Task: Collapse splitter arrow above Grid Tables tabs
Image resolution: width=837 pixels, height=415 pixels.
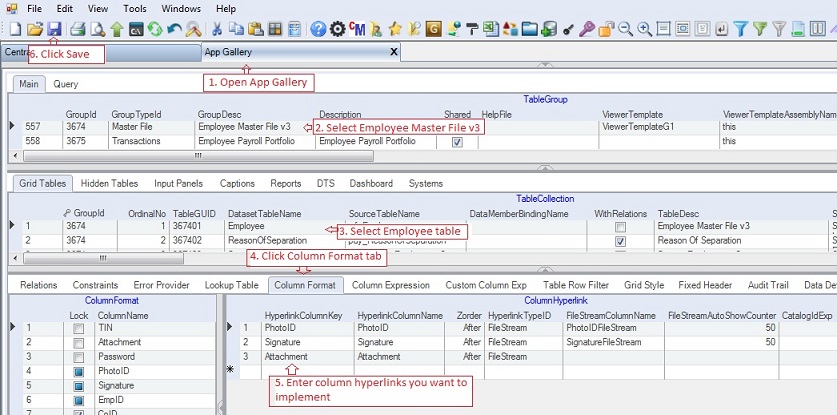Action: coord(544,168)
